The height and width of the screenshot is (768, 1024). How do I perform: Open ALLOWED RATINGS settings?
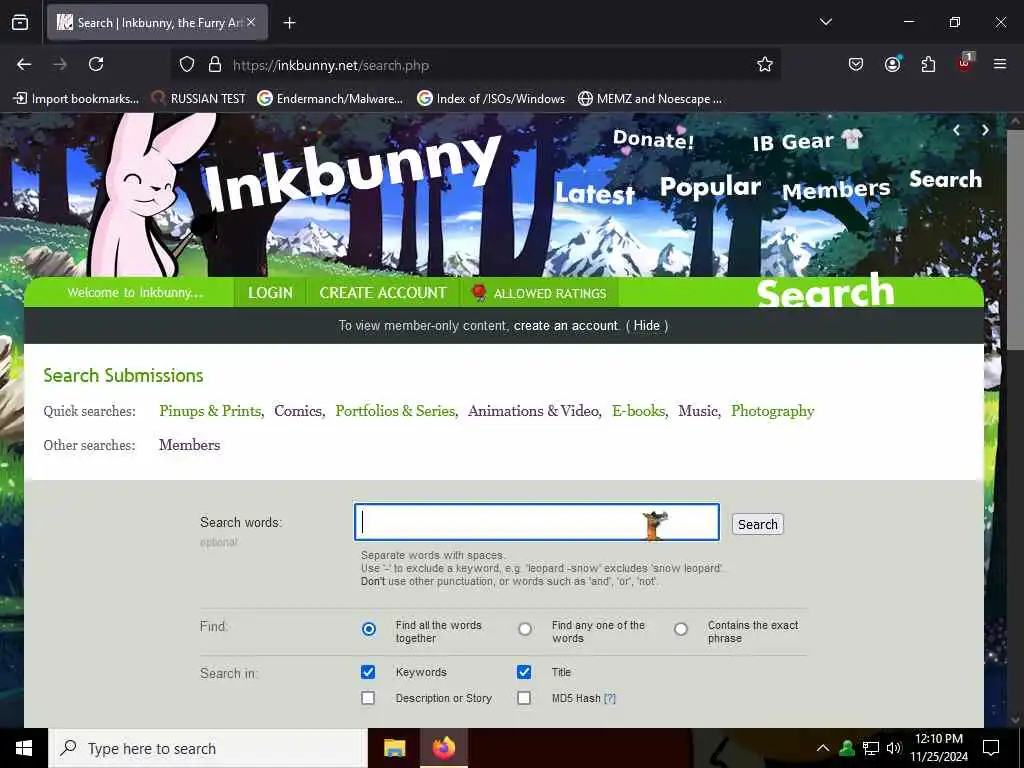point(539,293)
